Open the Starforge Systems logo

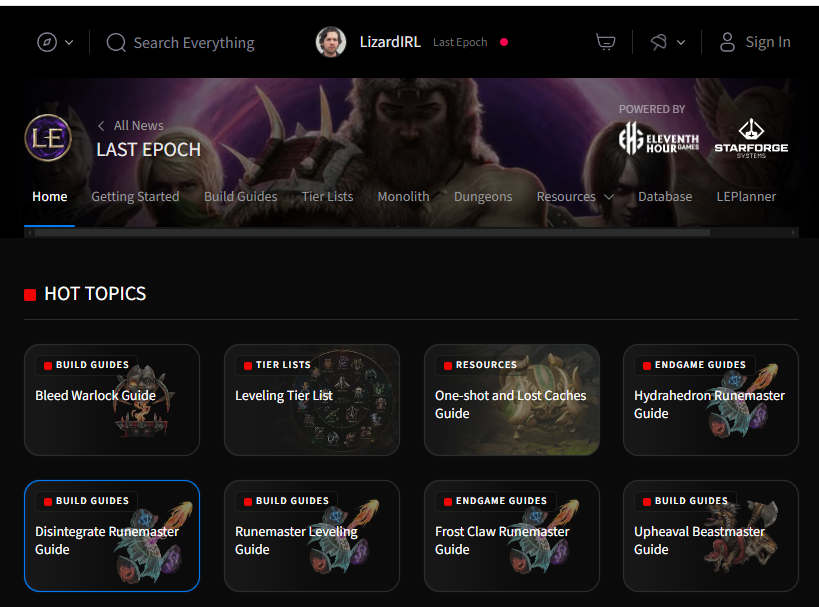tap(751, 138)
